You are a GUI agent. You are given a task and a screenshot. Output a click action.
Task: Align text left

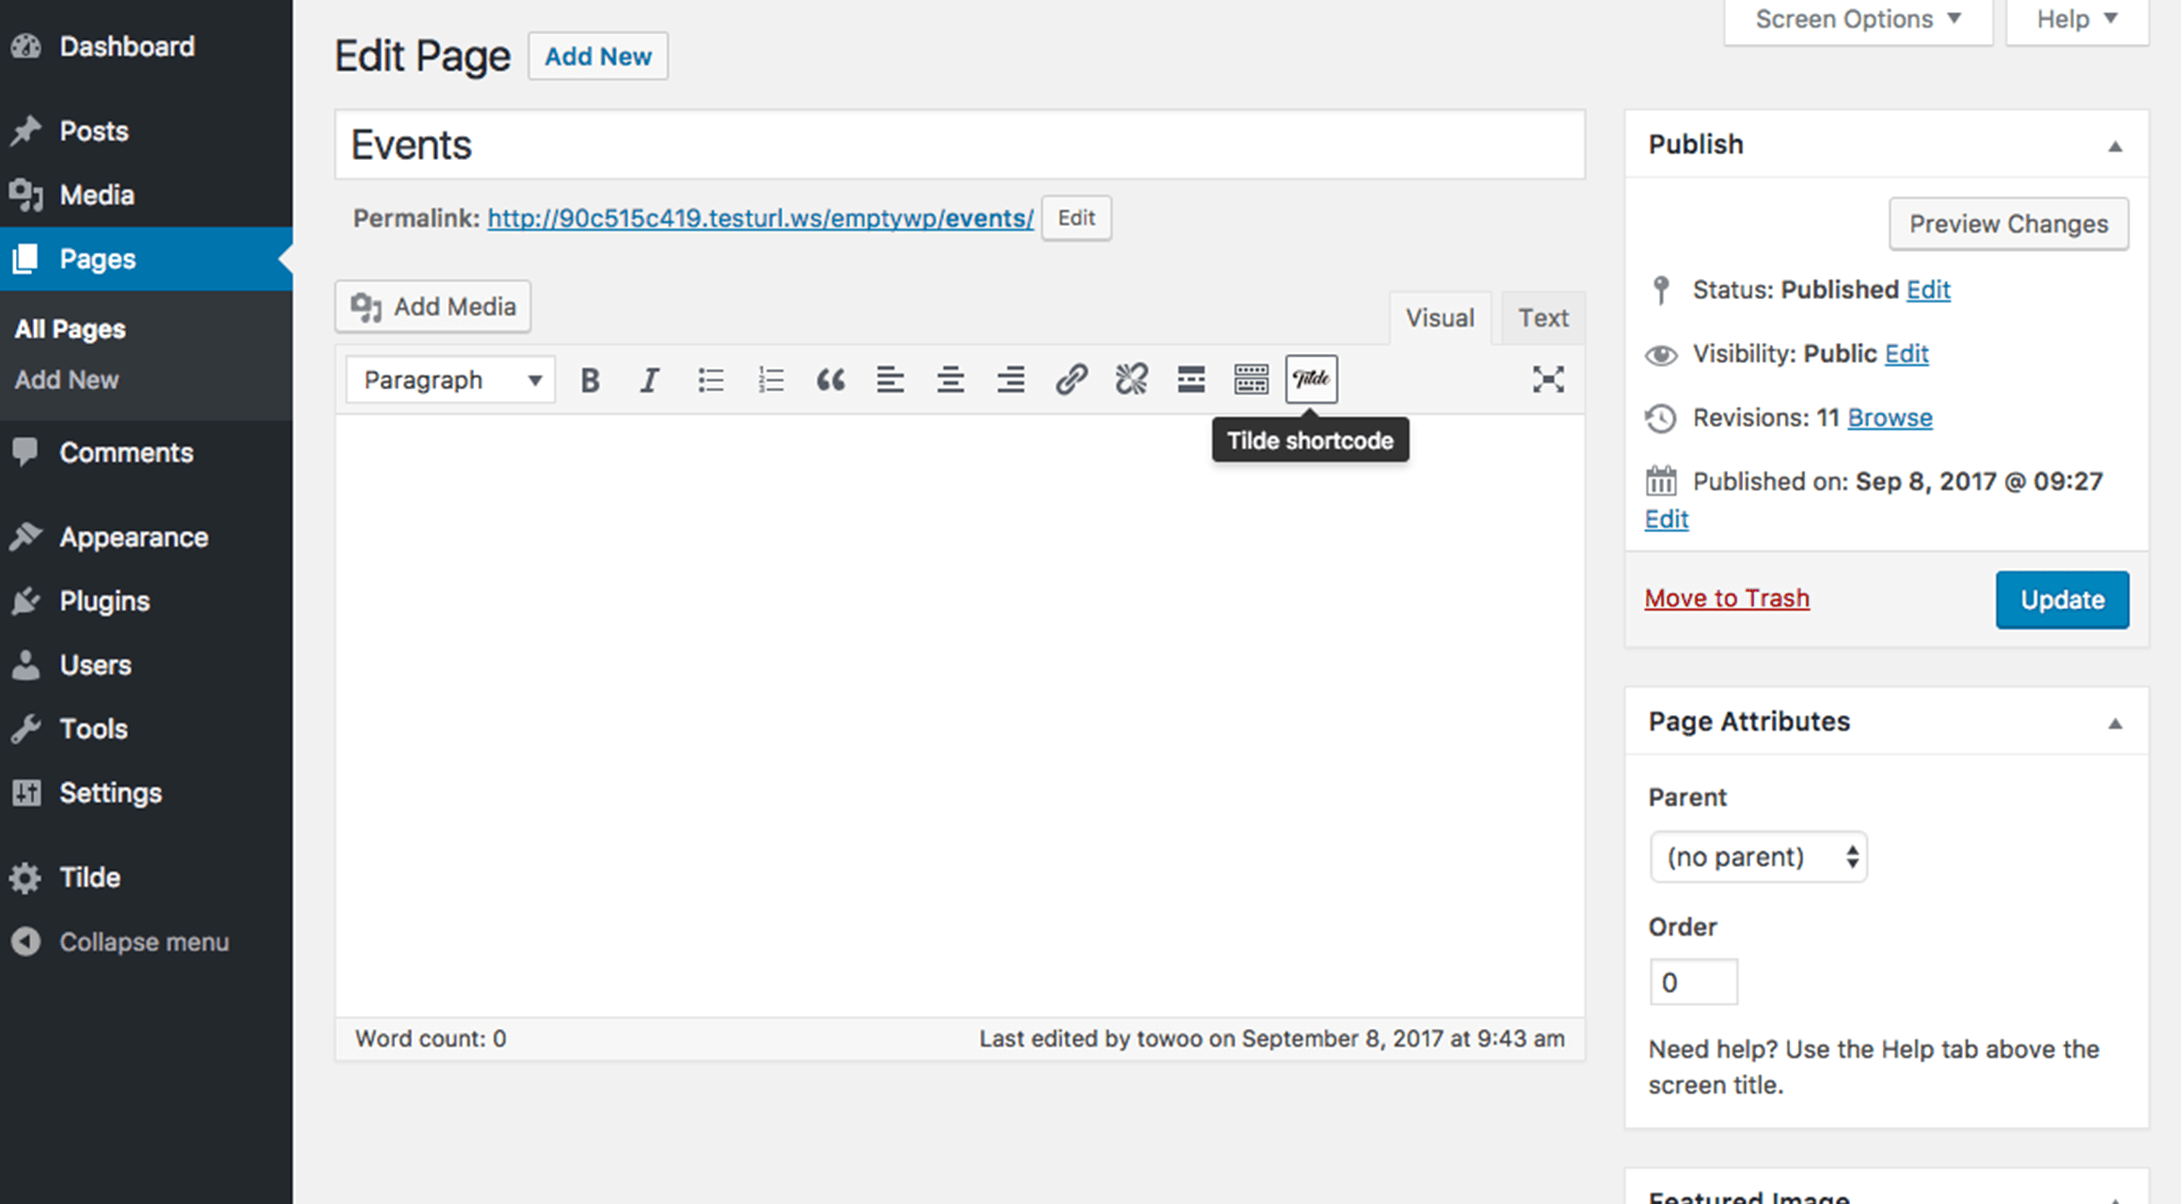point(891,380)
